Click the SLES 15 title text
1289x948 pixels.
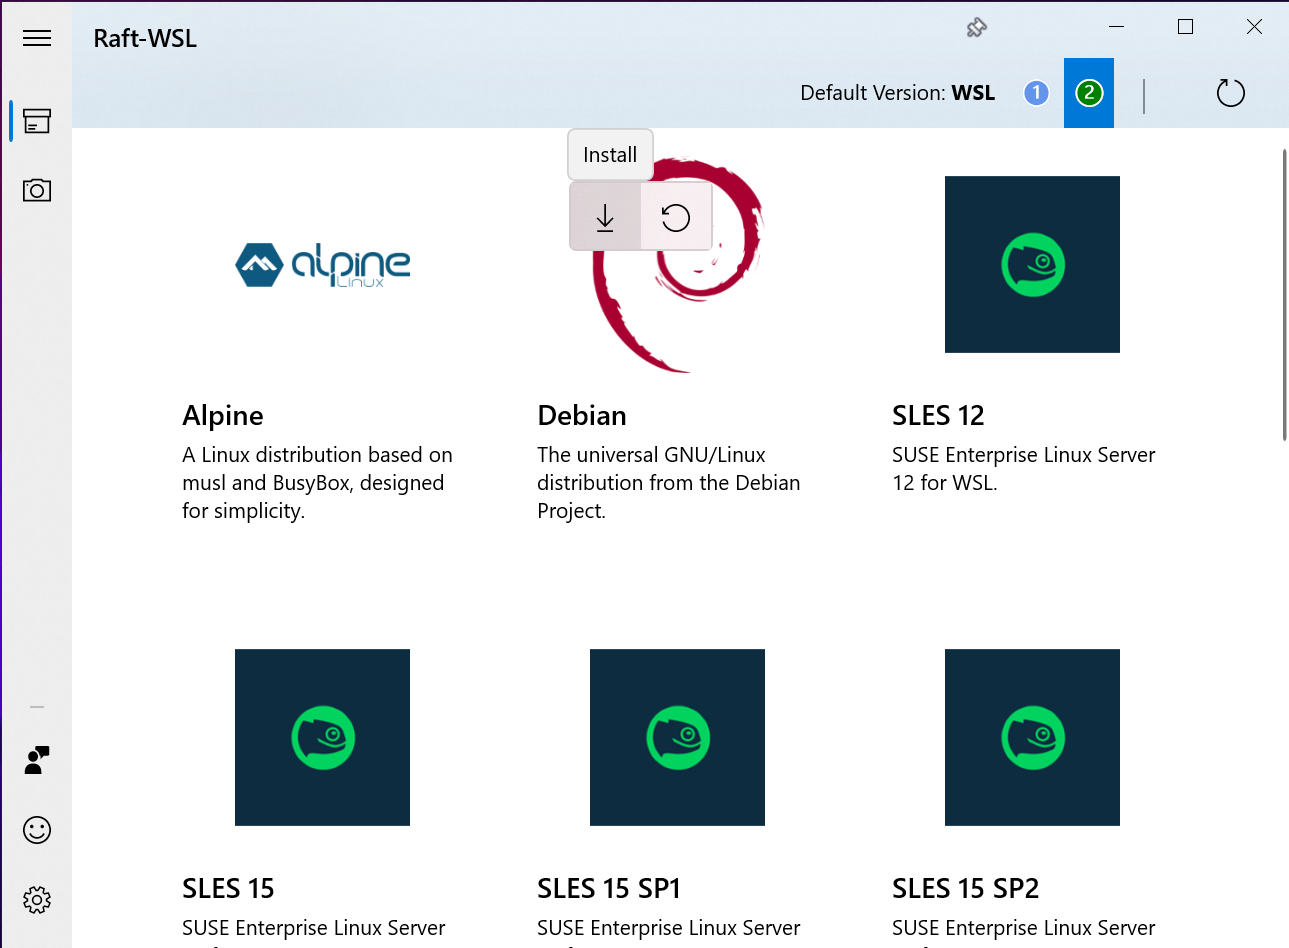[x=228, y=889]
